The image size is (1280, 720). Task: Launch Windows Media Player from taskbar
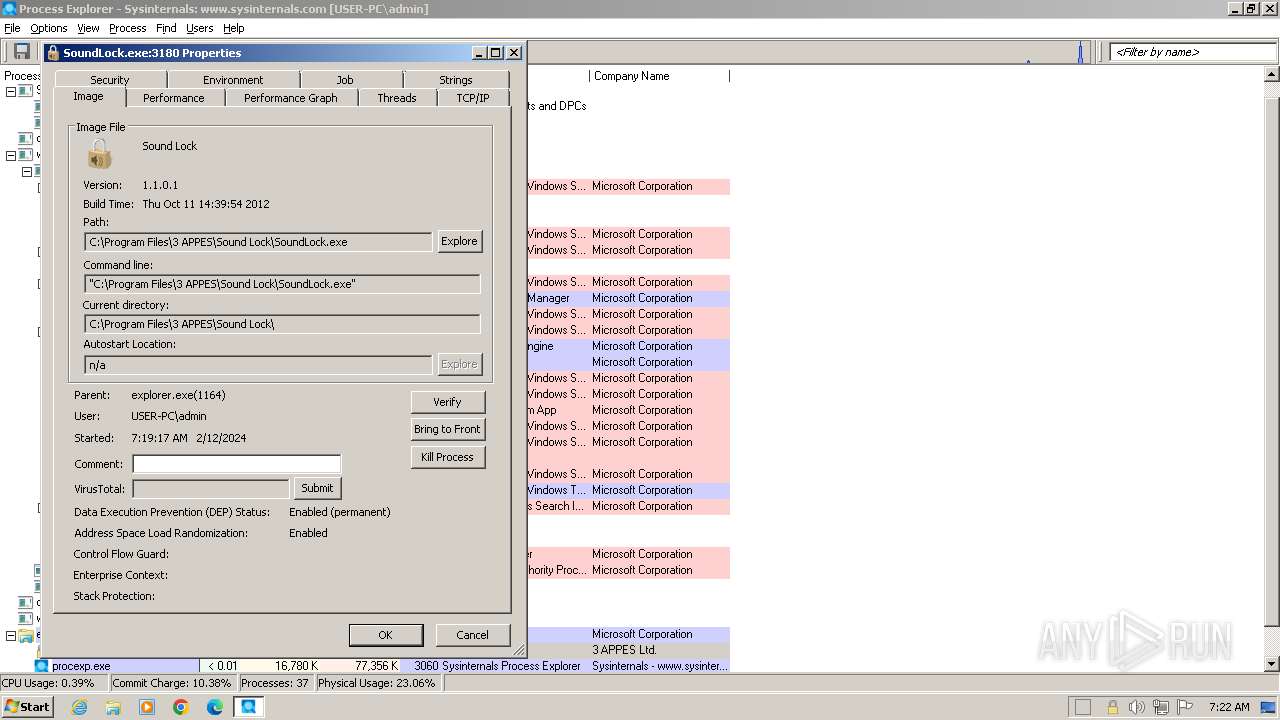[x=147, y=707]
